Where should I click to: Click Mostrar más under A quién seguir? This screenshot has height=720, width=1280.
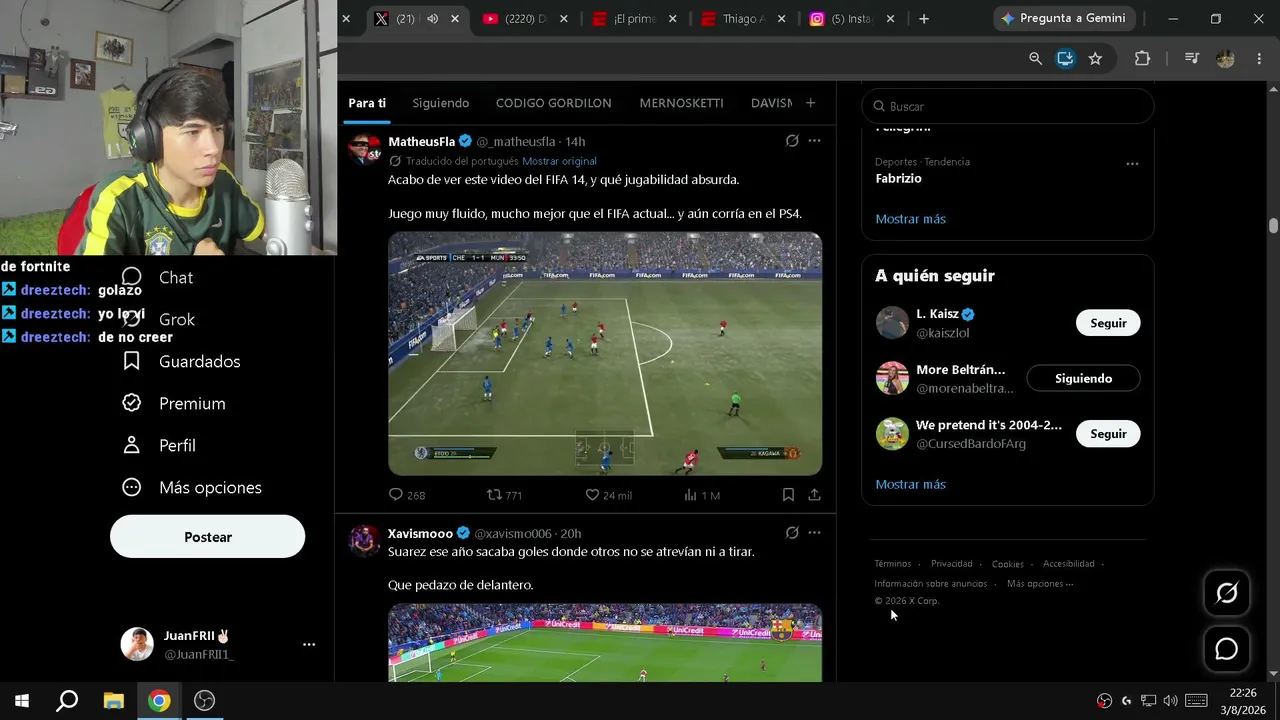click(x=910, y=484)
